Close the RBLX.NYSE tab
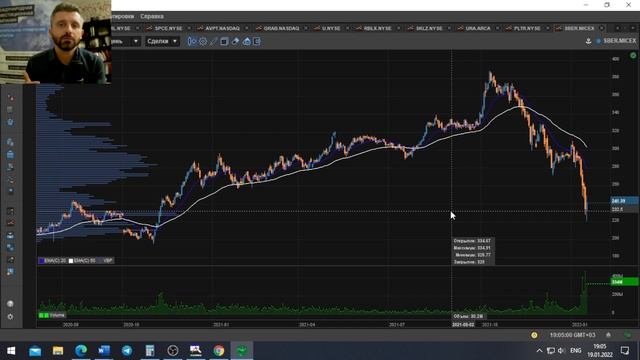Screen dimensions: 640x360 click(398, 28)
